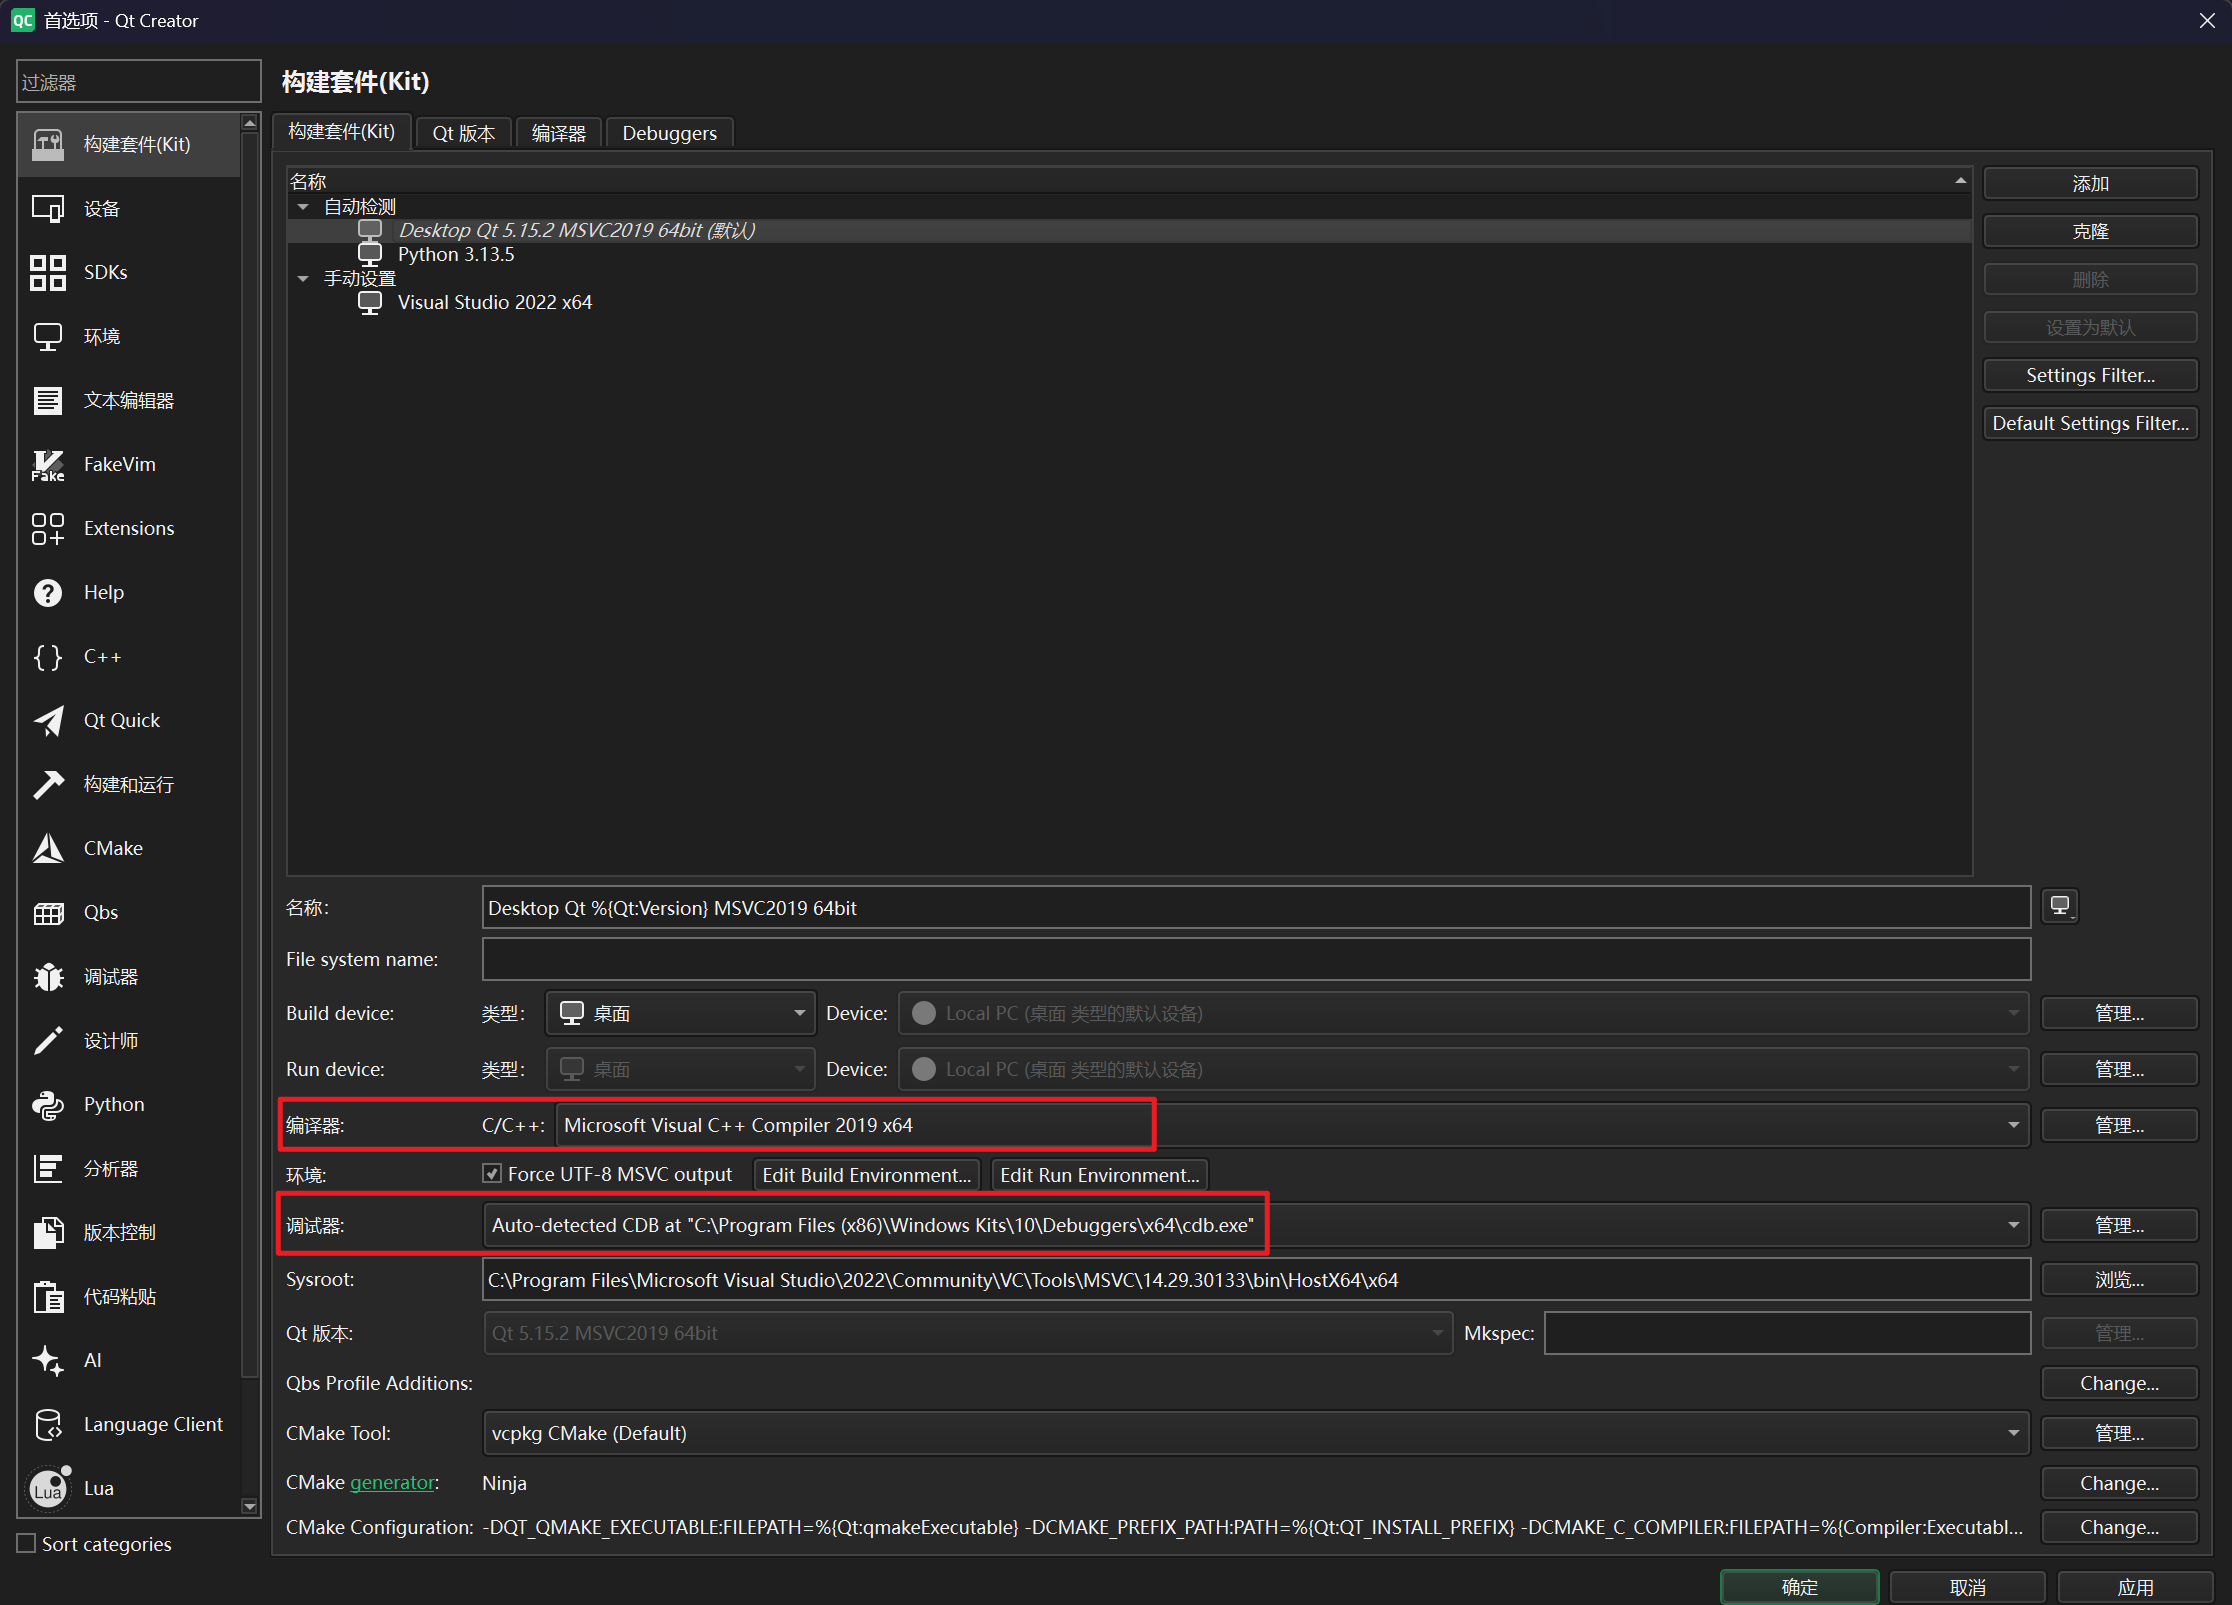This screenshot has height=1605, width=2232.
Task: Enable the Sort categories checkbox
Action: (27, 1543)
